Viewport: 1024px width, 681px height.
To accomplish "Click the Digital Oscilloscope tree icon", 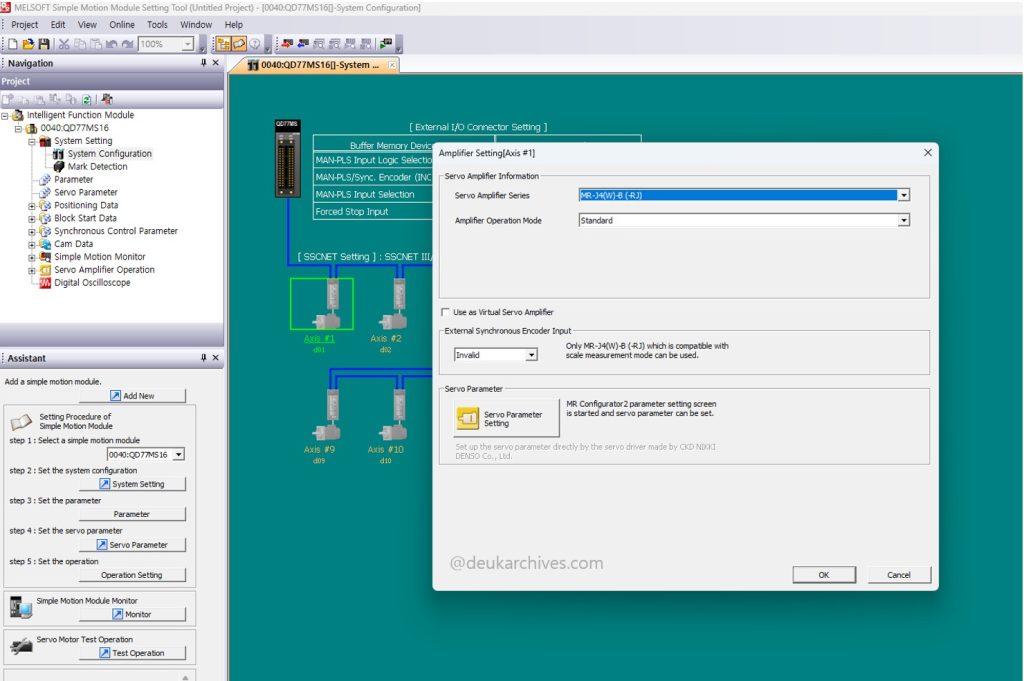I will pos(44,283).
